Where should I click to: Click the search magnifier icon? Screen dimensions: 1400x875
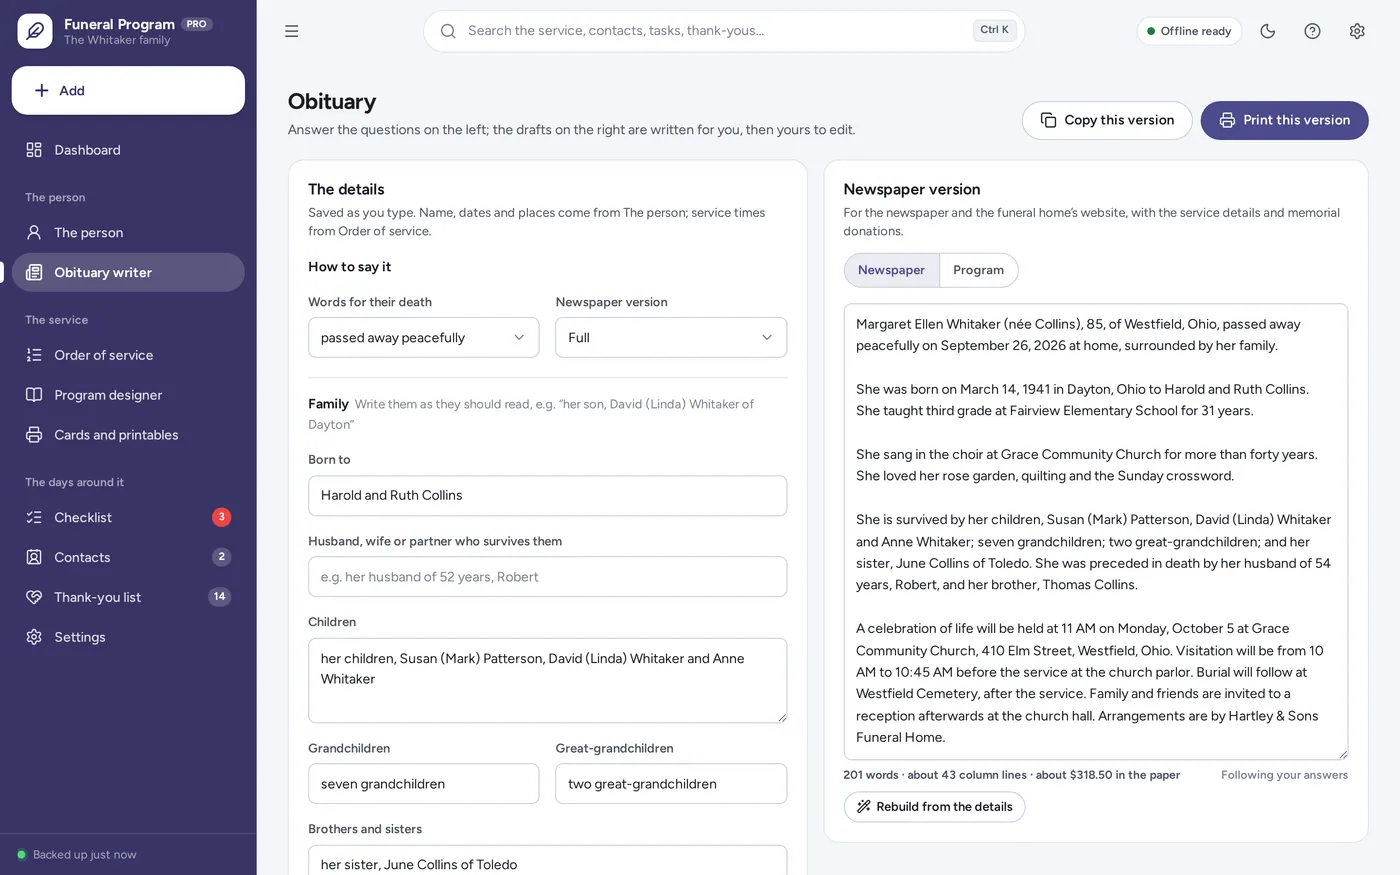(448, 31)
